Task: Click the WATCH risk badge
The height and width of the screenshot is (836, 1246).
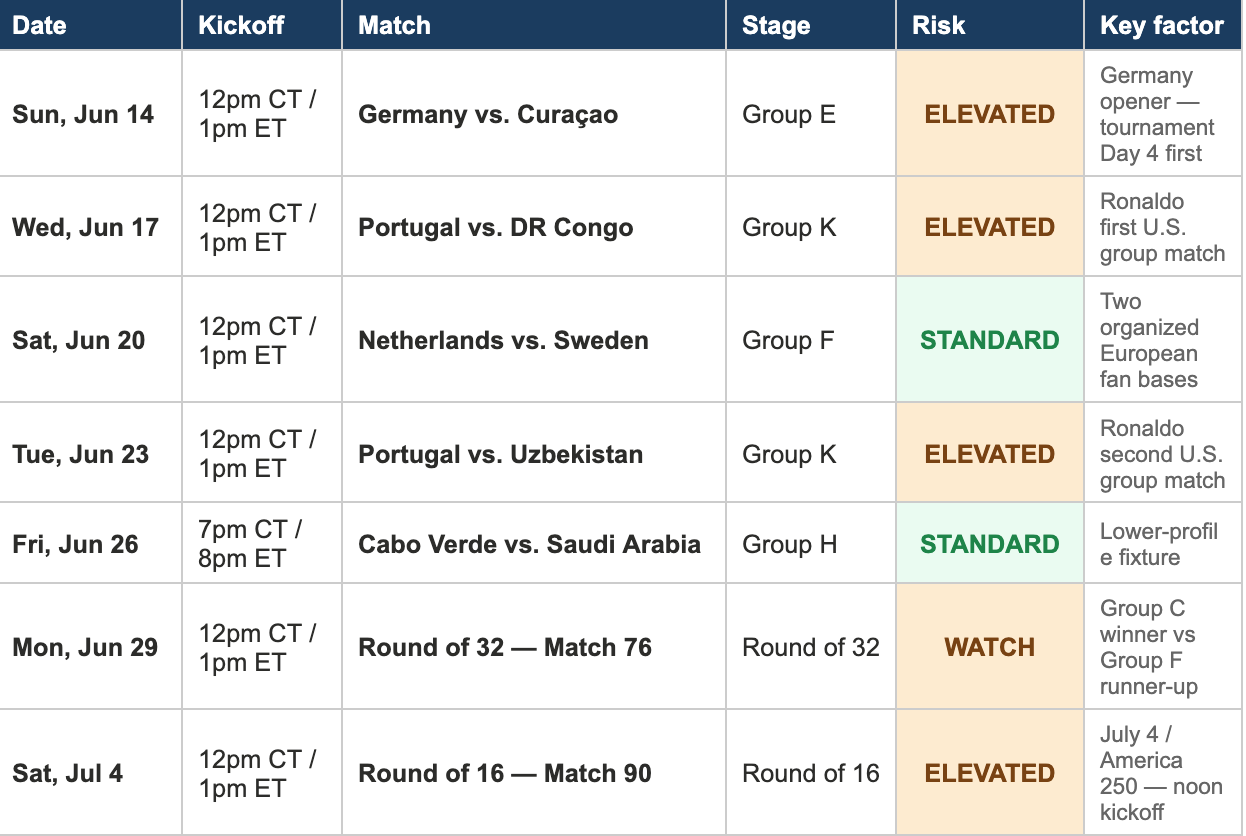Action: 990,647
